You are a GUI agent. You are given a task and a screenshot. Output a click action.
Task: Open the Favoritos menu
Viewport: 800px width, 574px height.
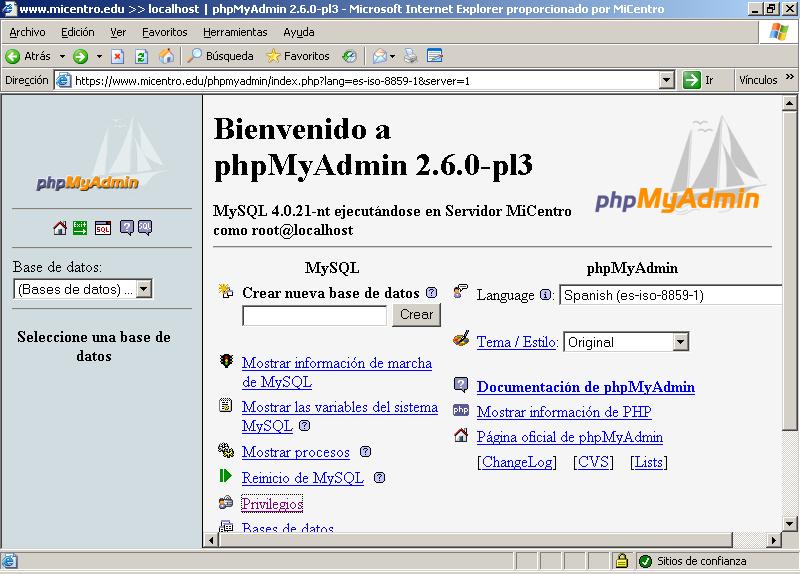pos(164,32)
